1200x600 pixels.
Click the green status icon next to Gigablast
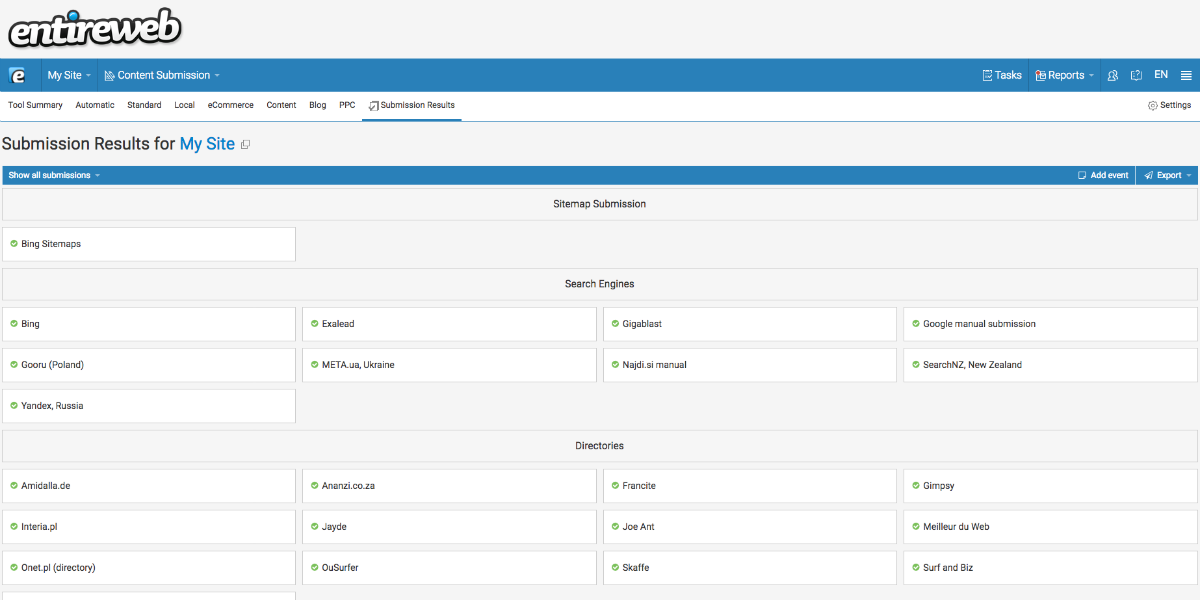click(x=615, y=323)
